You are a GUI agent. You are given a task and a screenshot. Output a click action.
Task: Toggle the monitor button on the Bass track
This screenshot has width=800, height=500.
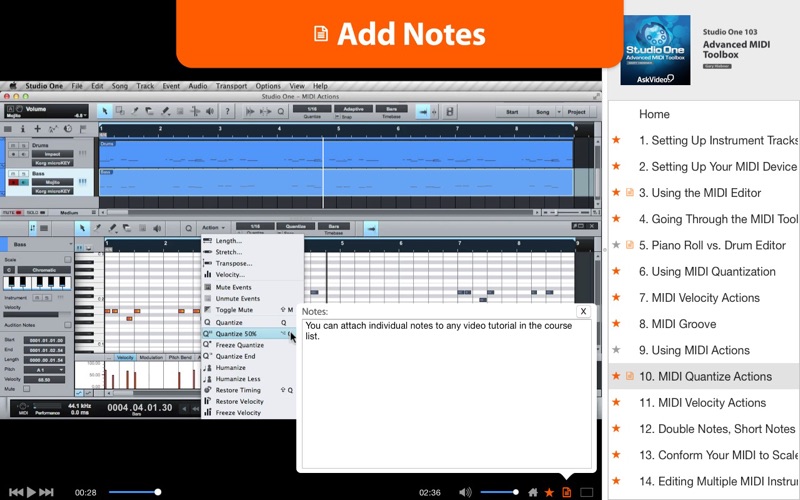pyautogui.click(x=24, y=182)
